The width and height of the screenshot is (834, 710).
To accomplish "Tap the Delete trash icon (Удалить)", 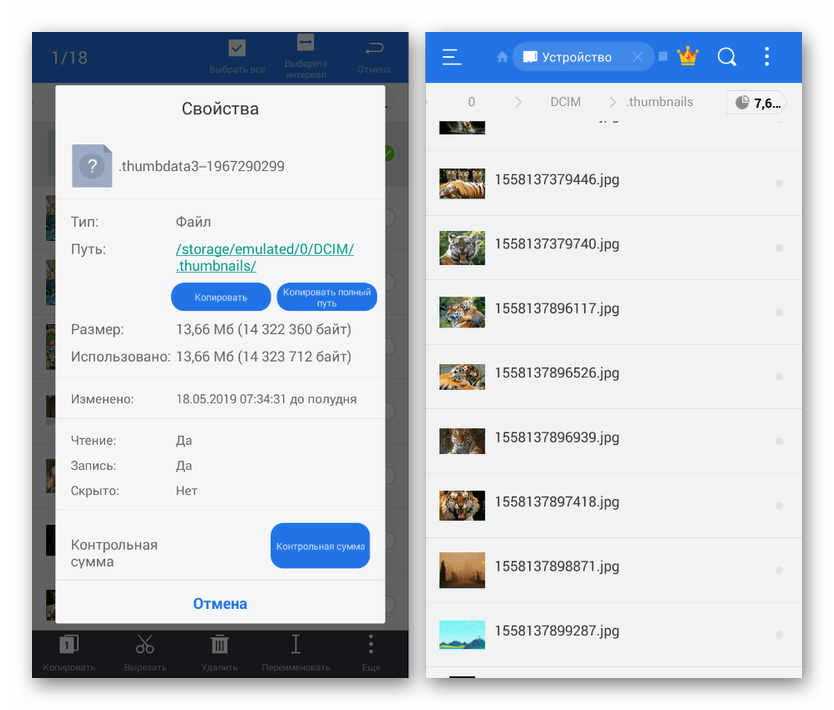I will (x=219, y=645).
